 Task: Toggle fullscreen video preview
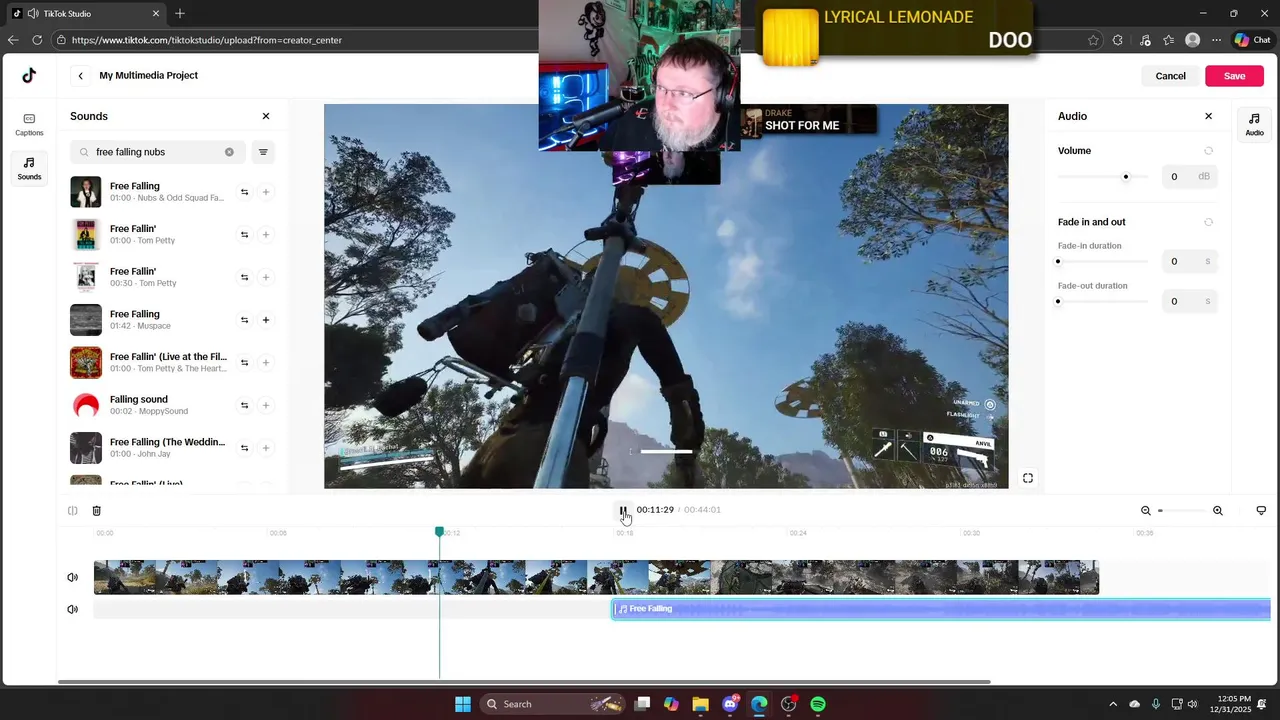coord(1027,478)
